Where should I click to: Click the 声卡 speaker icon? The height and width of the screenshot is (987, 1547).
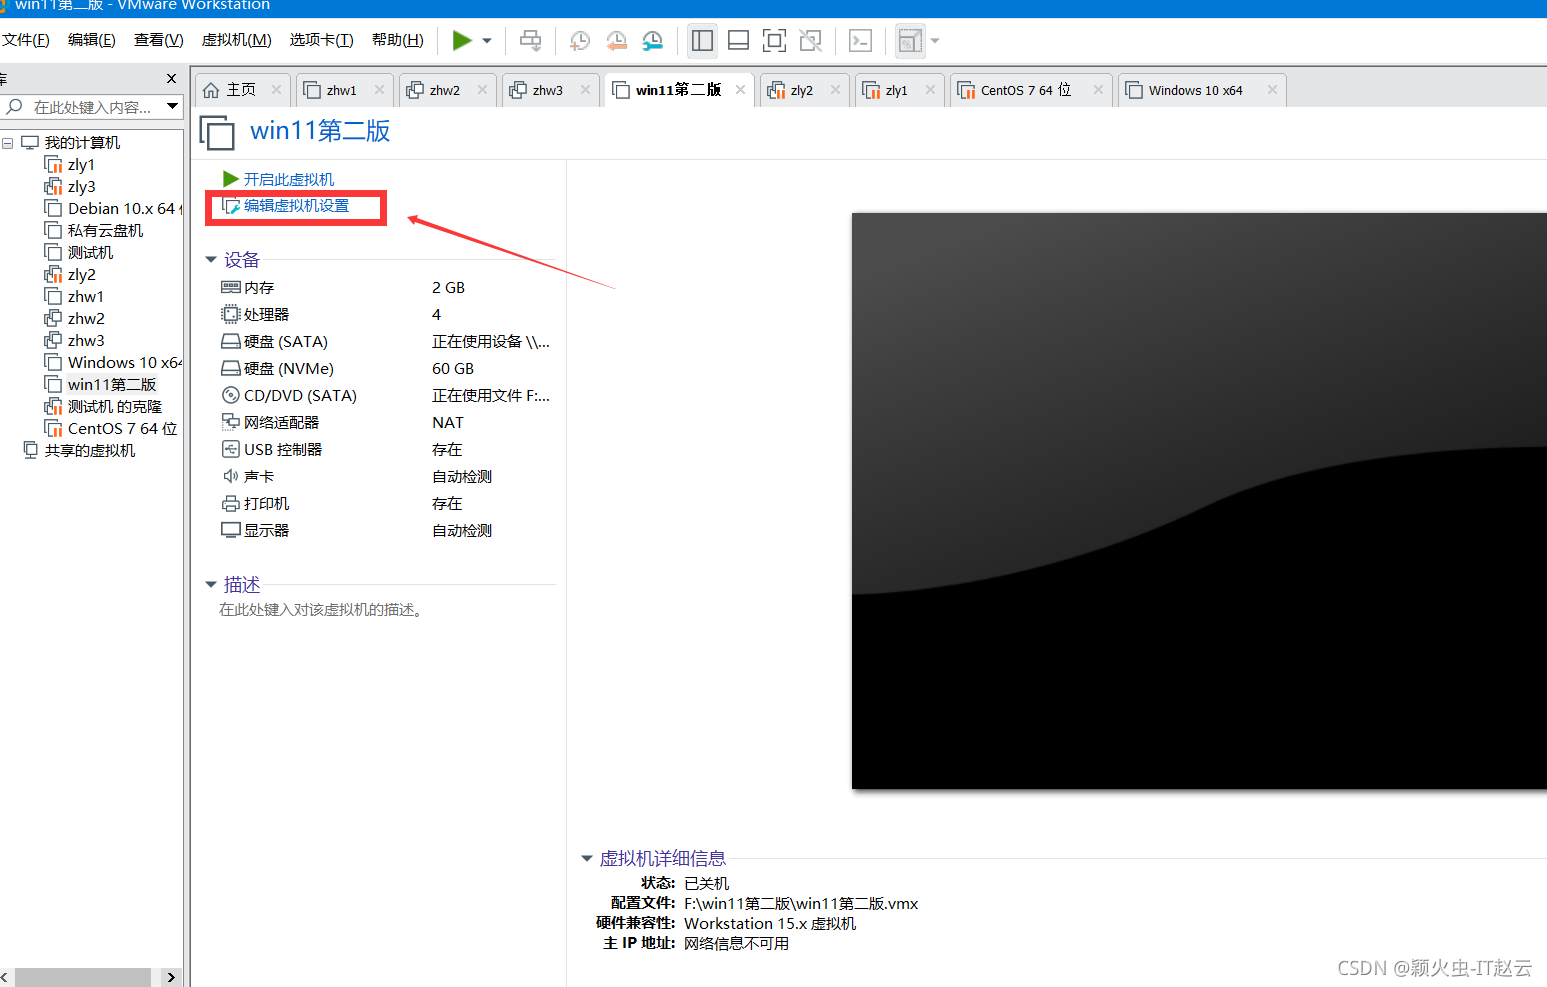pyautogui.click(x=231, y=477)
